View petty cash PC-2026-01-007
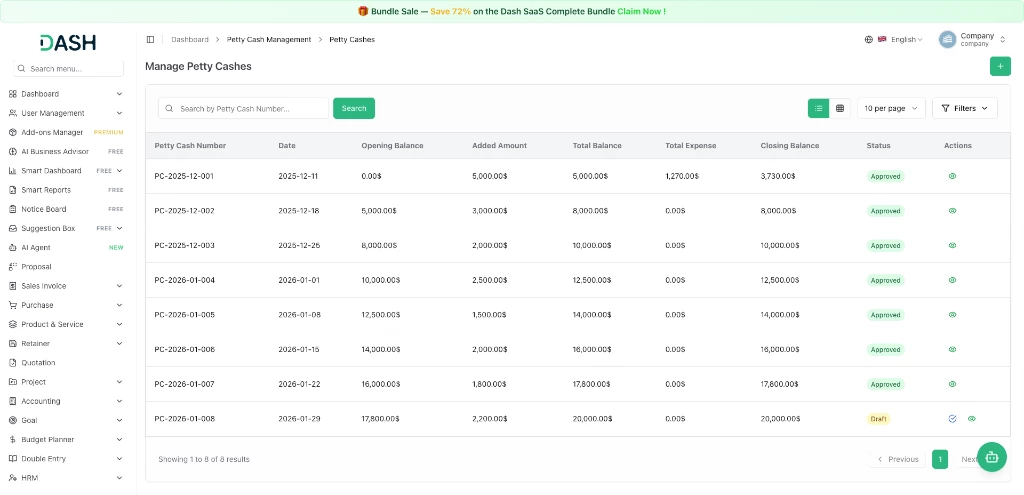 952,384
